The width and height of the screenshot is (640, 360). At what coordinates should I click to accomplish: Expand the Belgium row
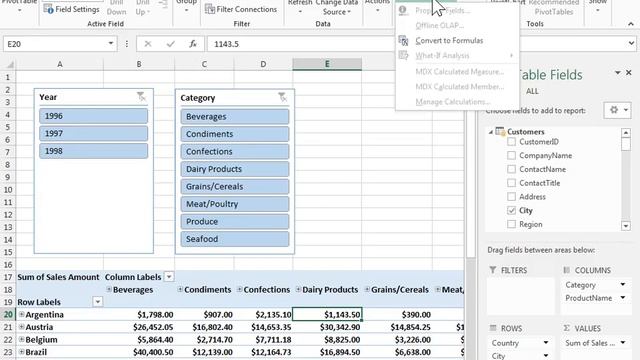coord(22,340)
